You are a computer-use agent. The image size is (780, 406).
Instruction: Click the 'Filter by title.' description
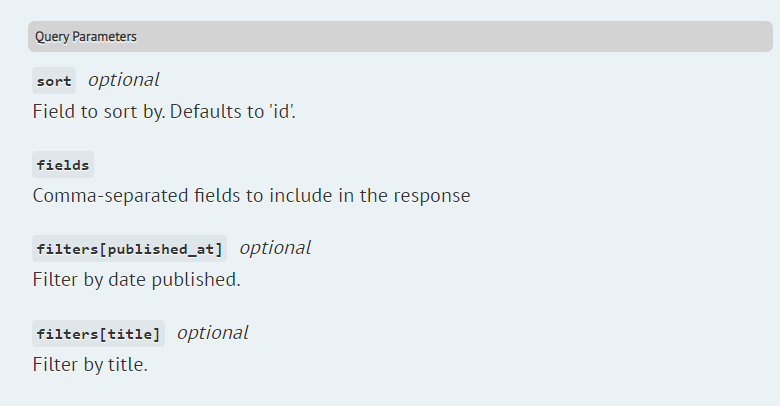tap(90, 365)
